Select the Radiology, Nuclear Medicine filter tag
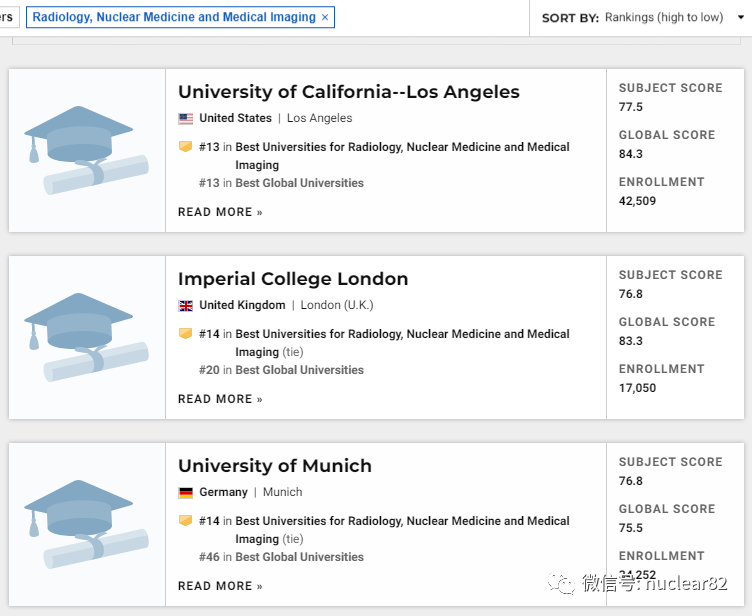The width and height of the screenshot is (752, 616). coord(173,18)
